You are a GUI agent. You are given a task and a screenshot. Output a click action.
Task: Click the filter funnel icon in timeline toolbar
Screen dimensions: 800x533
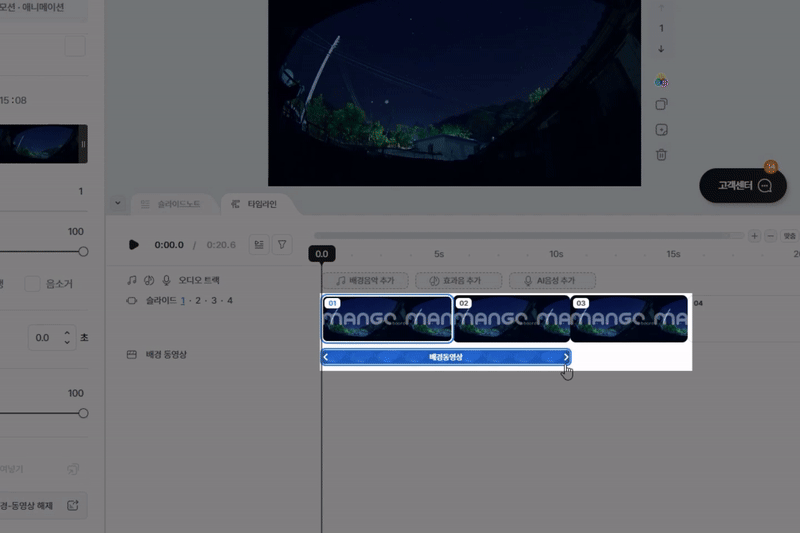pyautogui.click(x=281, y=245)
